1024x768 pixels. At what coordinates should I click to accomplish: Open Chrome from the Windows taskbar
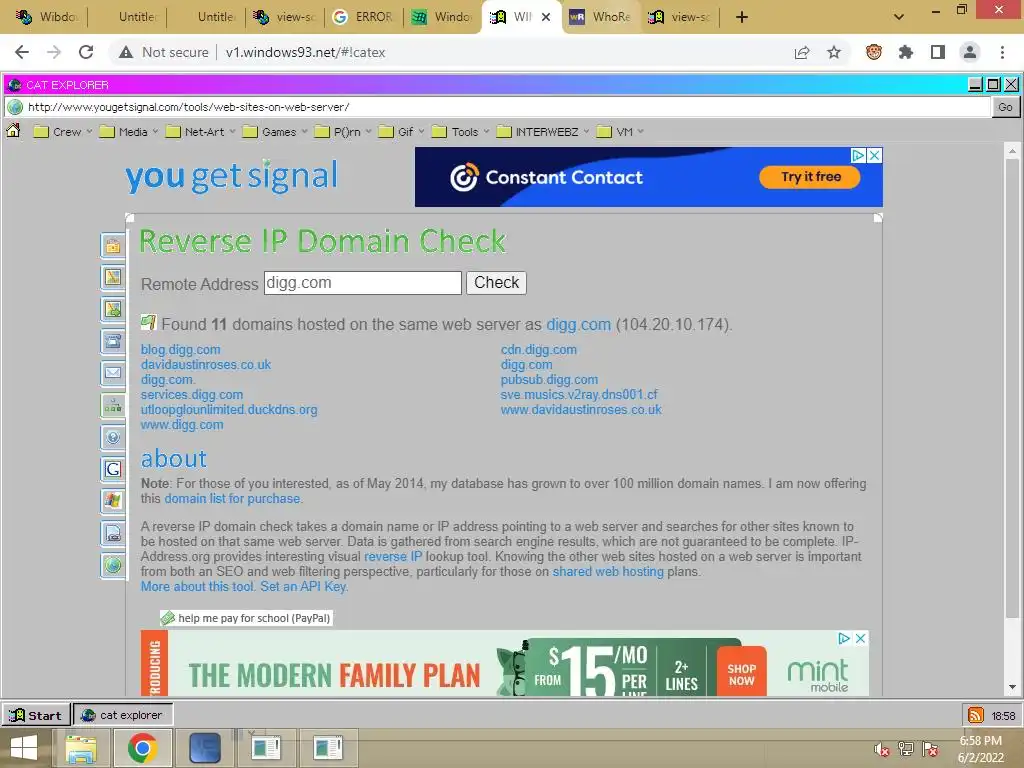[x=142, y=748]
